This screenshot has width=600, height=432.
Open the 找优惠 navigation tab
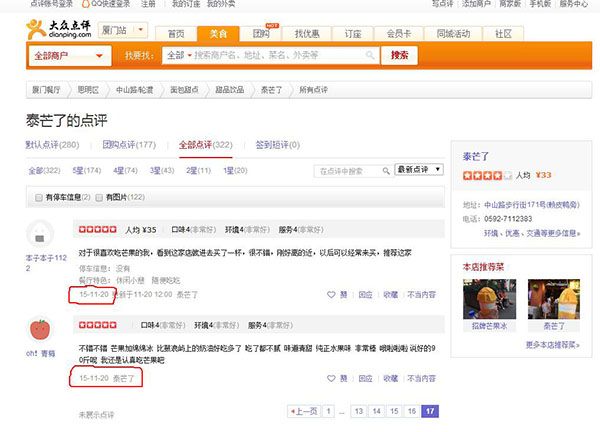[x=307, y=34]
